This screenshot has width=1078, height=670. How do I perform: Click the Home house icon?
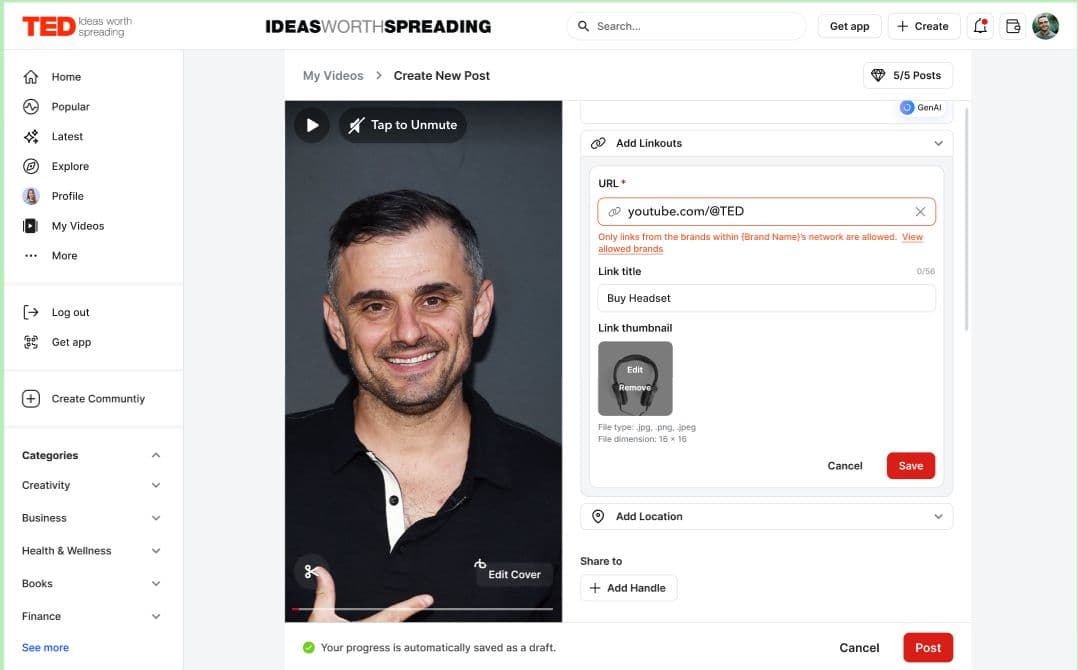31,77
